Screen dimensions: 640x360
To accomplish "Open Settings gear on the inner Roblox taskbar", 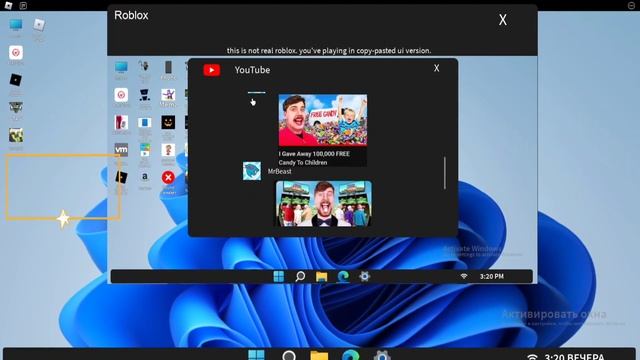I will [364, 276].
